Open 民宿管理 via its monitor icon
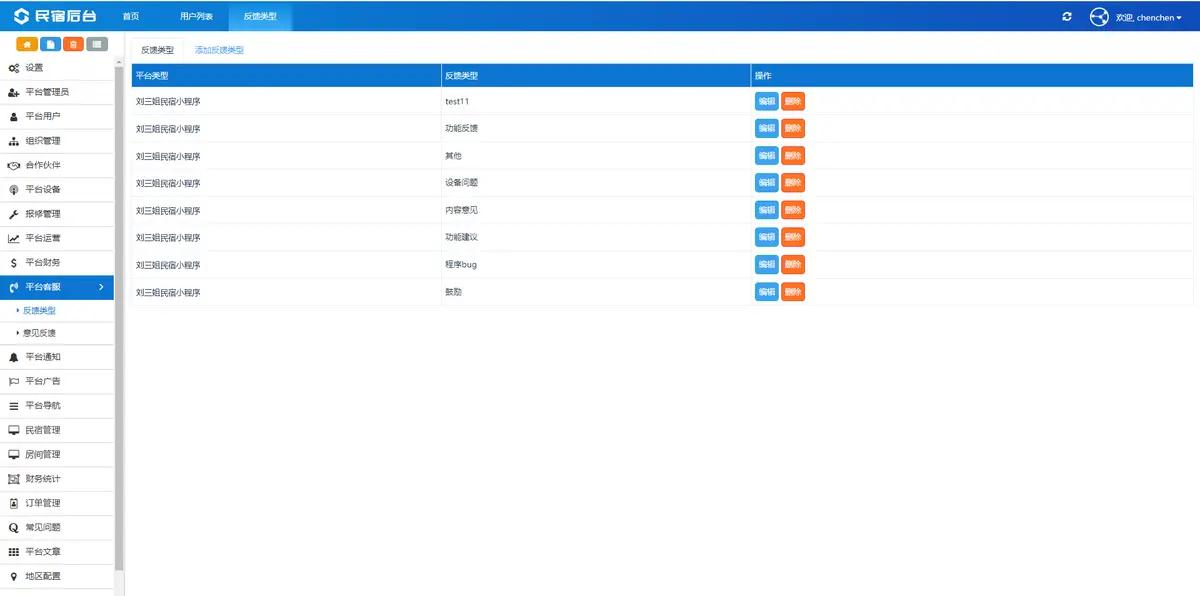Screen dimensions: 1200x596 (x=14, y=430)
